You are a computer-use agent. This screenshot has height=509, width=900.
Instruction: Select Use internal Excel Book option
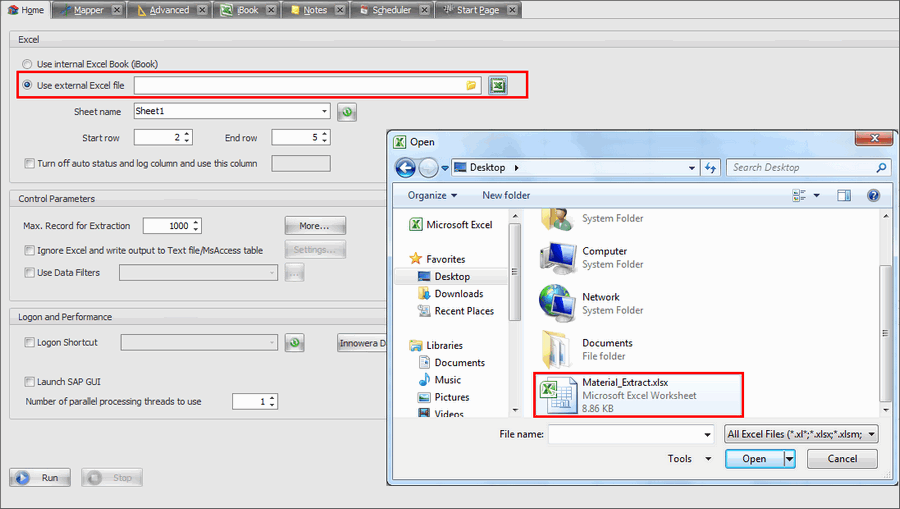(x=28, y=64)
